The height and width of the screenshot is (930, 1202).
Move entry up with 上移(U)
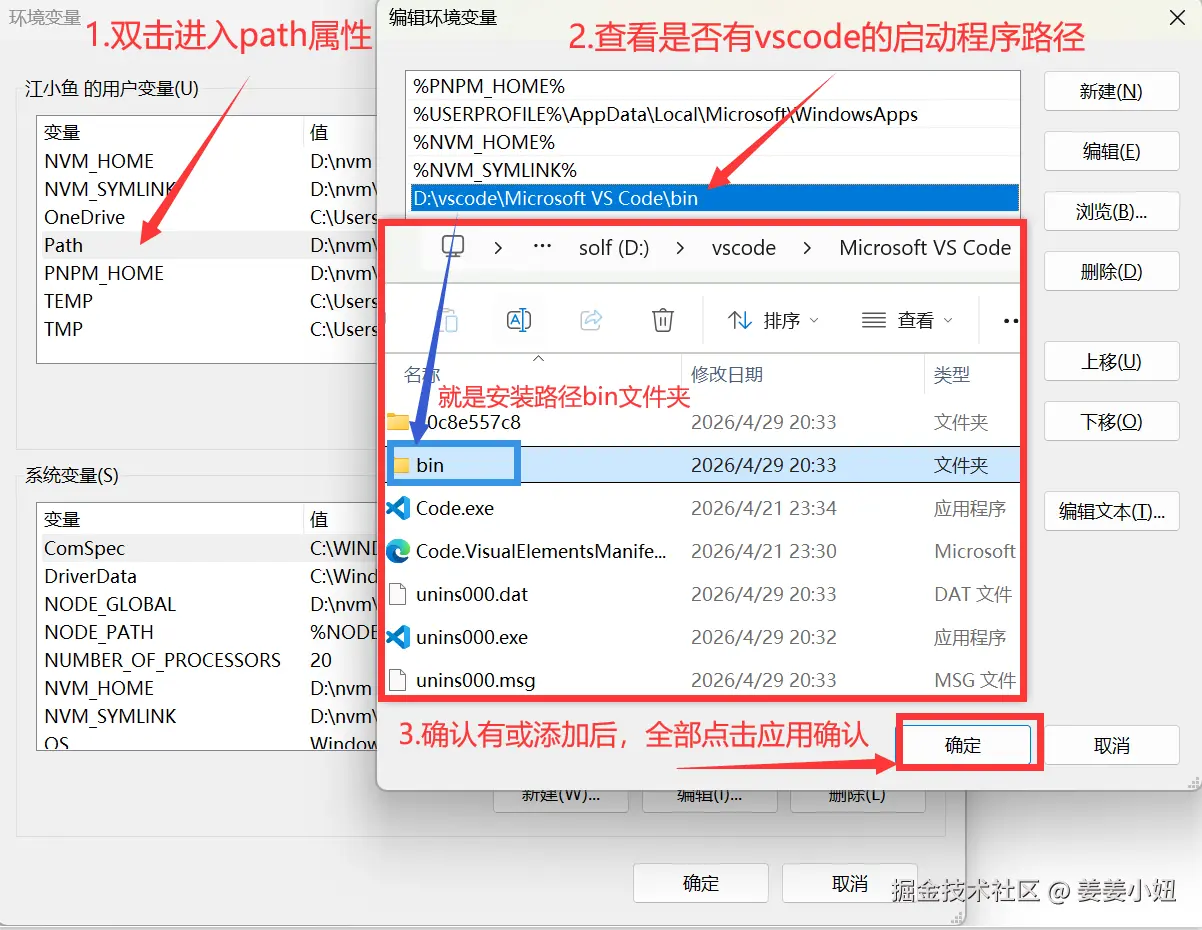[1111, 361]
